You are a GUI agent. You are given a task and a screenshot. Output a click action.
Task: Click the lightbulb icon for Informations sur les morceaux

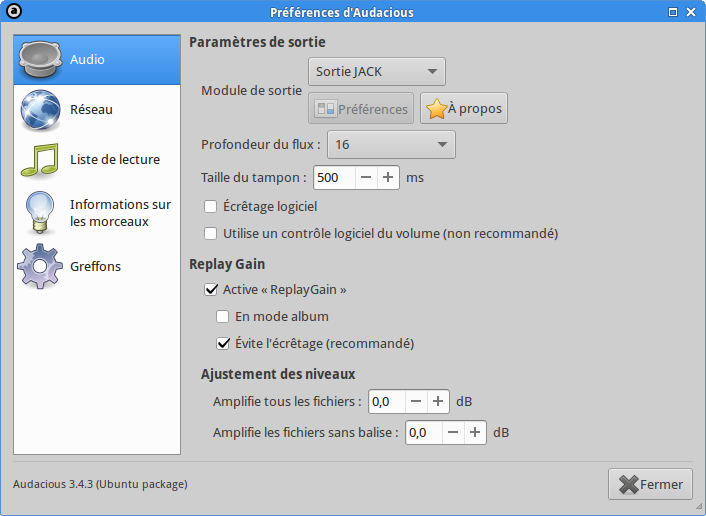pyautogui.click(x=40, y=212)
